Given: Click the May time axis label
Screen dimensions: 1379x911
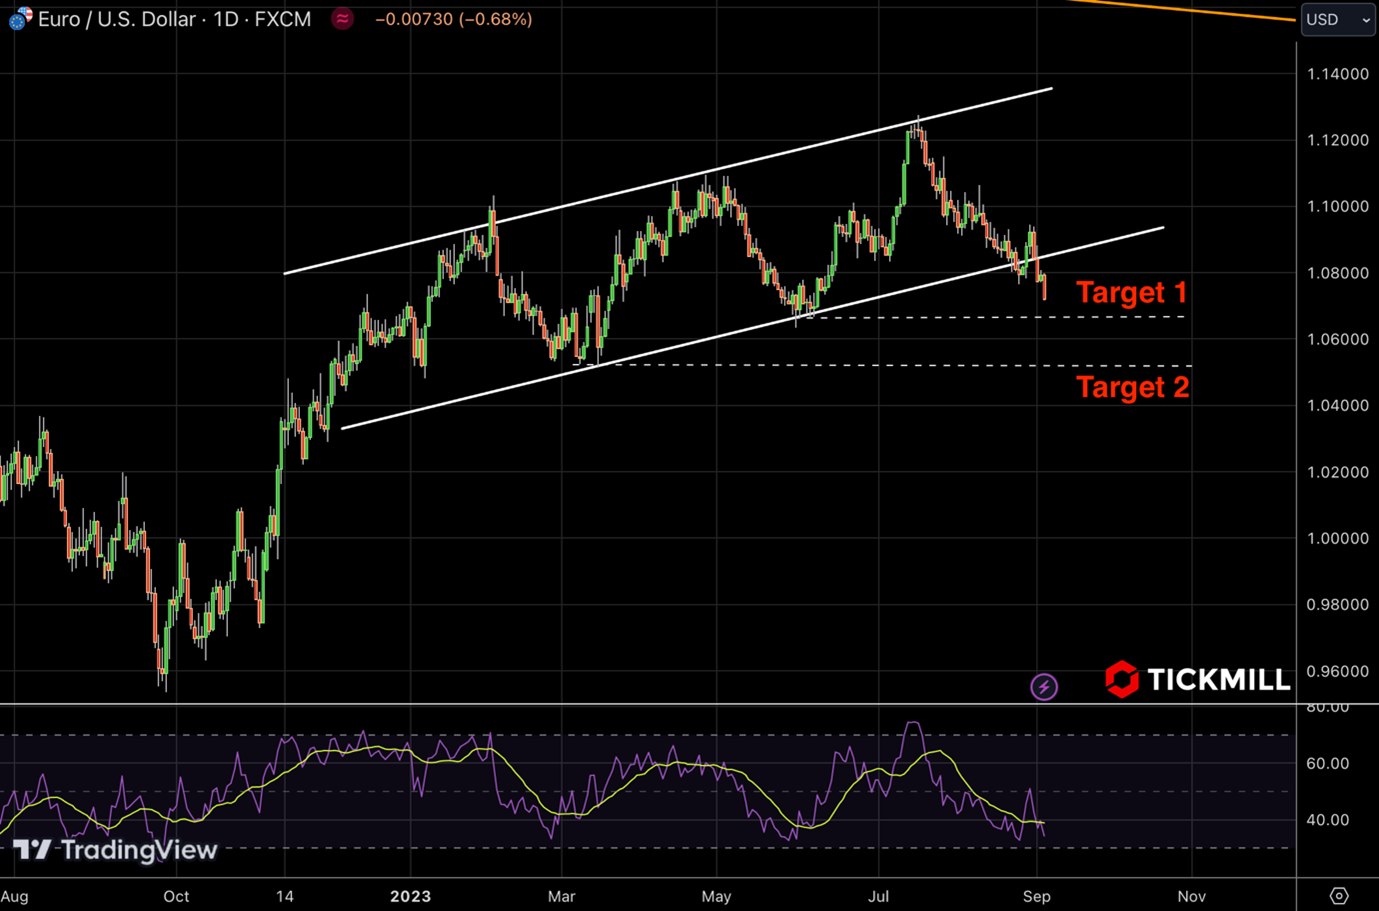Looking at the screenshot, I should coord(716,896).
